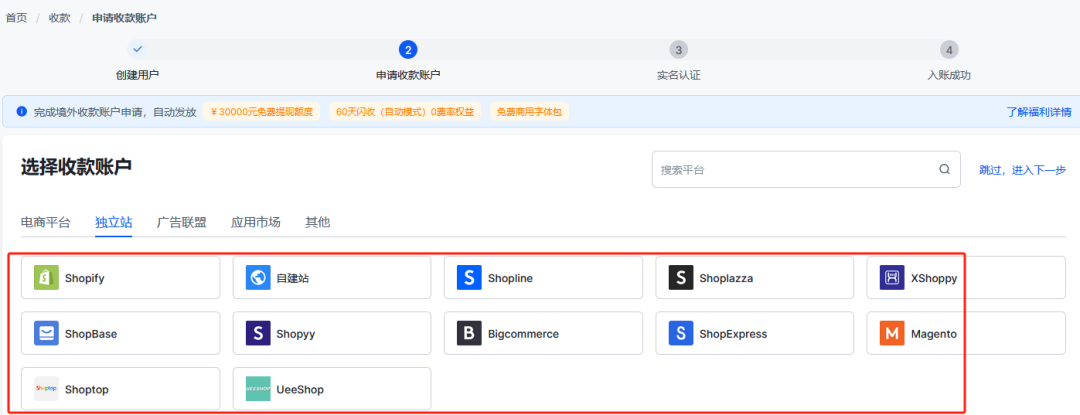1080x415 pixels.
Task: Click the Shopline platform name text
Action: (510, 279)
